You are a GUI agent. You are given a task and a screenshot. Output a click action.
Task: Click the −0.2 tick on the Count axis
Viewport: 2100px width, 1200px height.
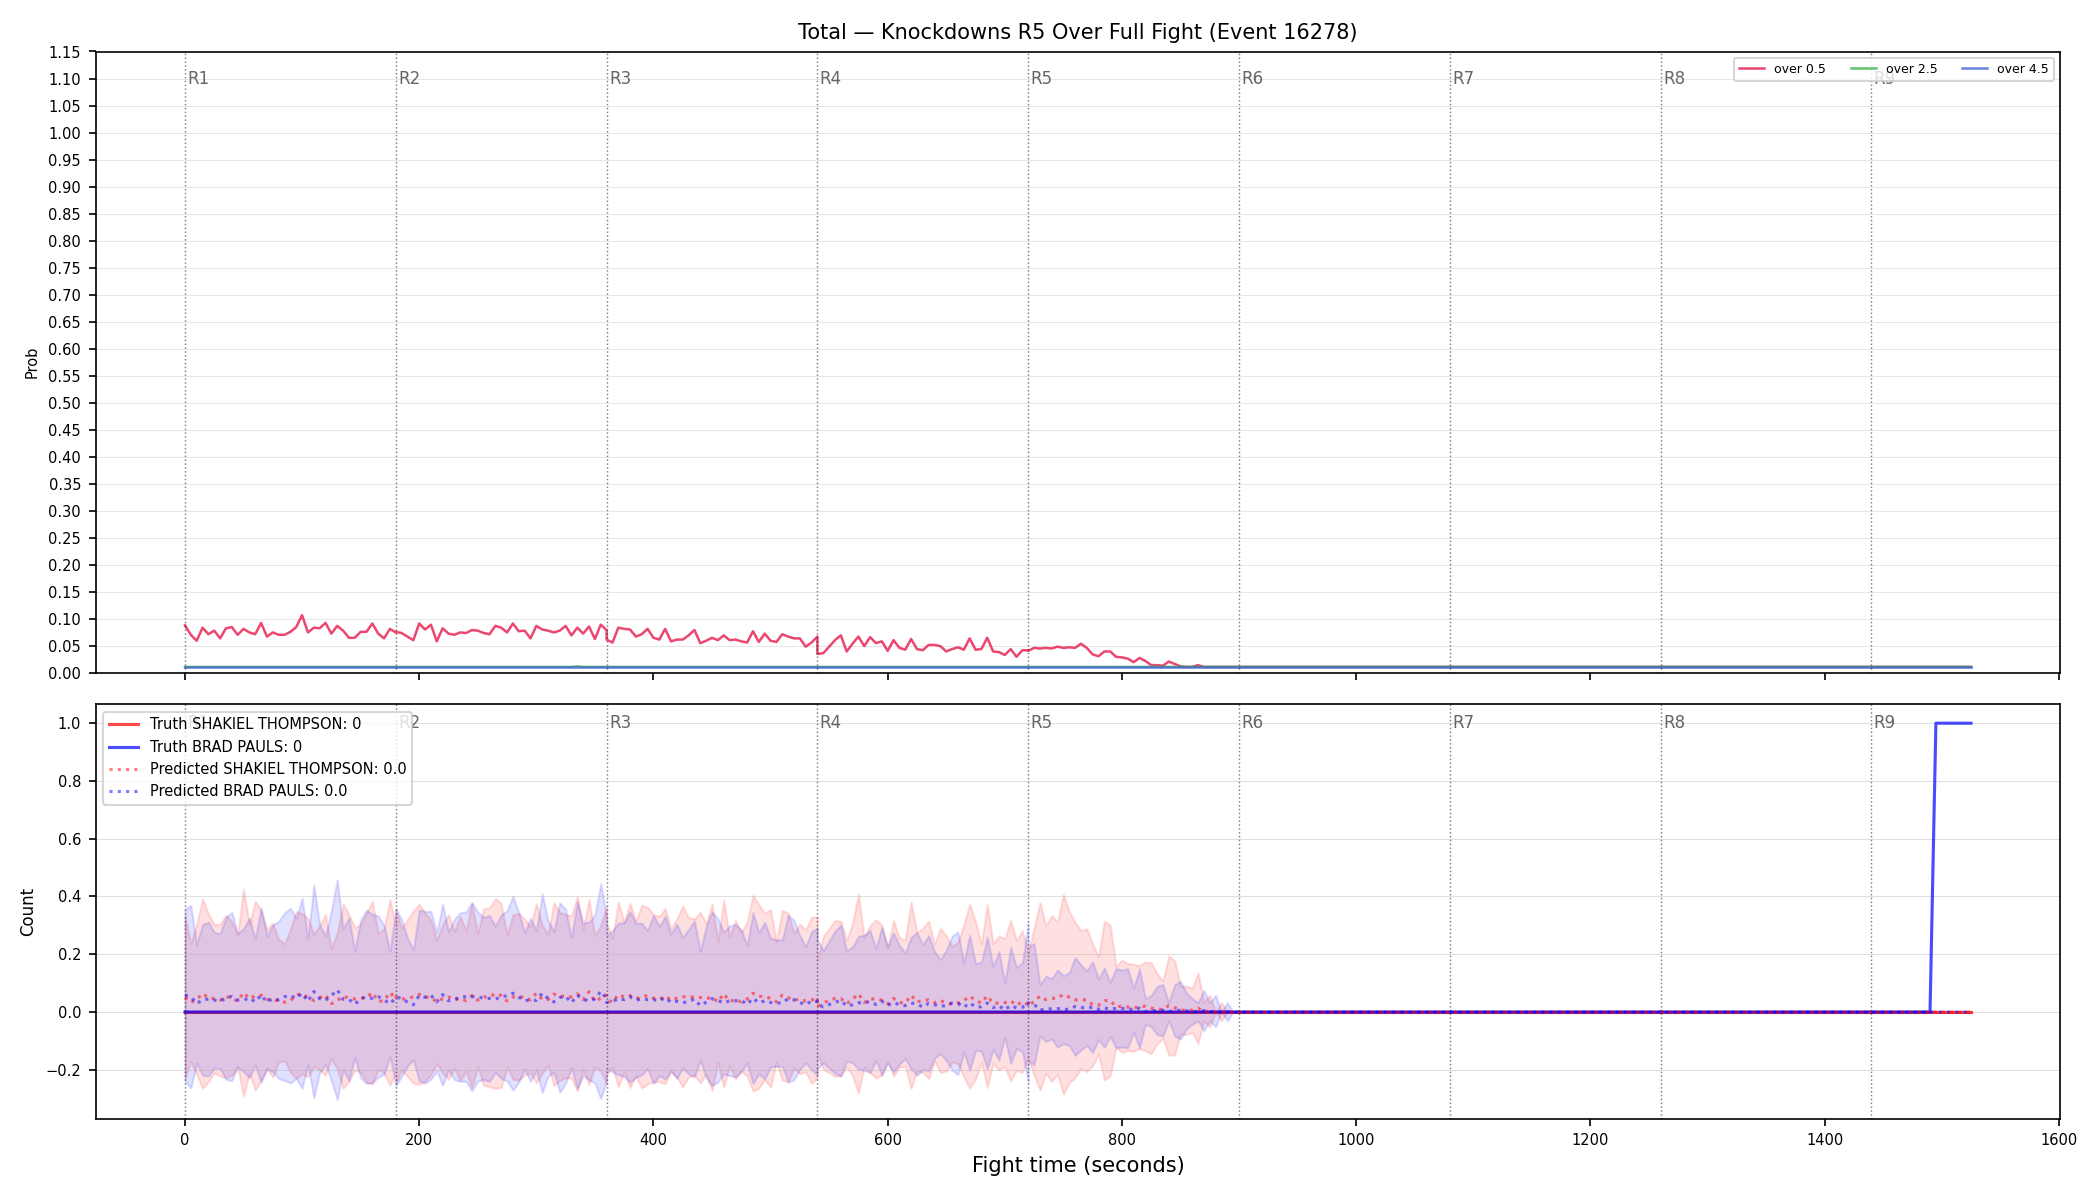[x=62, y=1070]
